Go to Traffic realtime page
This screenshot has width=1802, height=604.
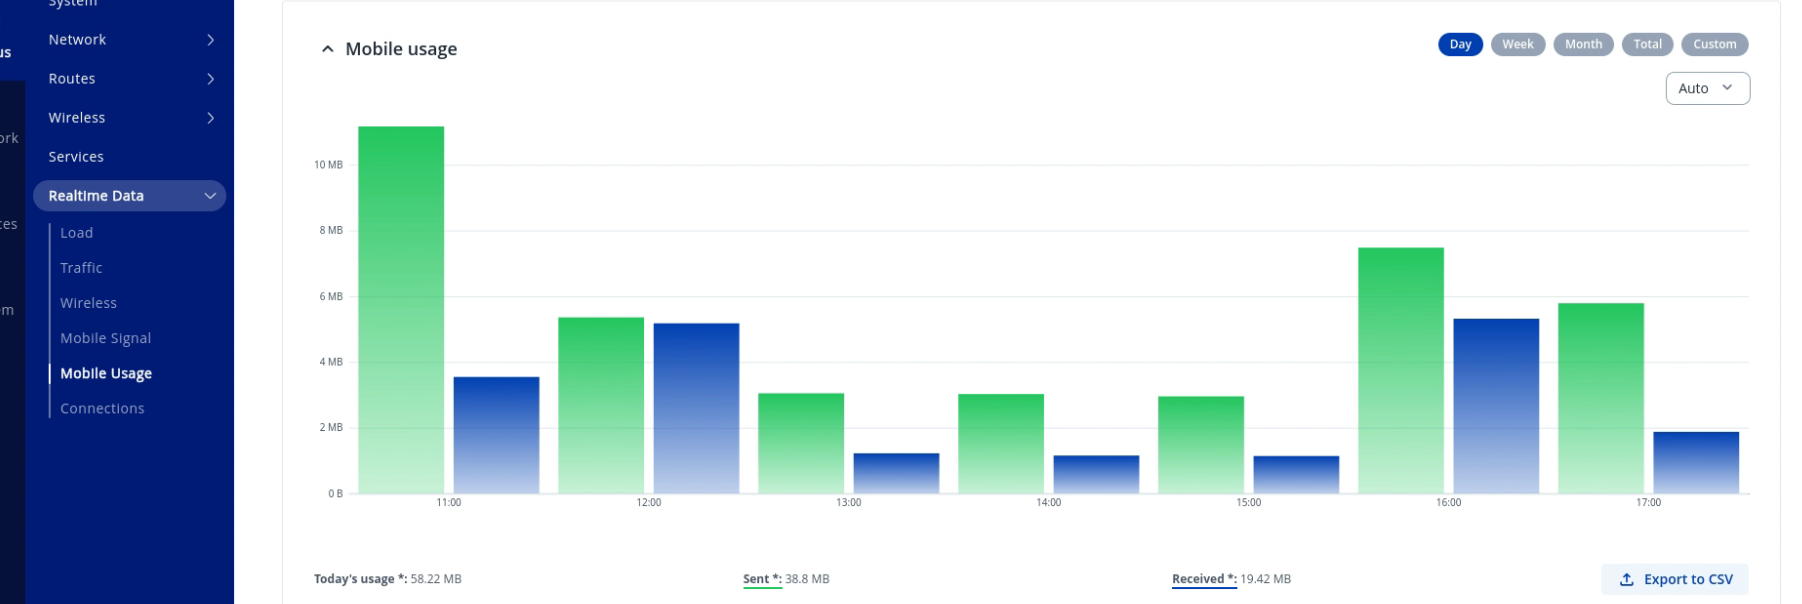pos(81,268)
